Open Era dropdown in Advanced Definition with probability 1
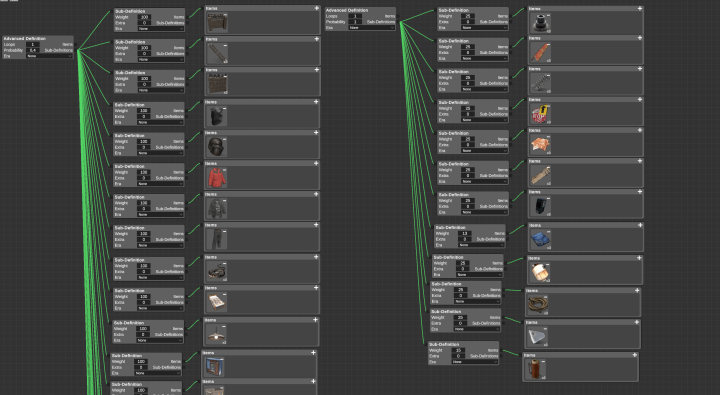 [x=371, y=28]
